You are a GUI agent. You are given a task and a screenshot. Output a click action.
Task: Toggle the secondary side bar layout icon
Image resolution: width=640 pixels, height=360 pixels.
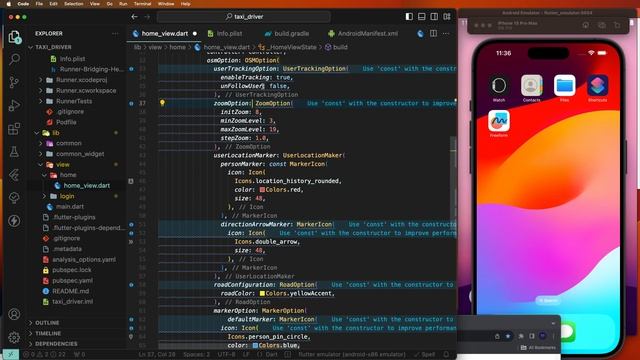pyautogui.click(x=434, y=17)
